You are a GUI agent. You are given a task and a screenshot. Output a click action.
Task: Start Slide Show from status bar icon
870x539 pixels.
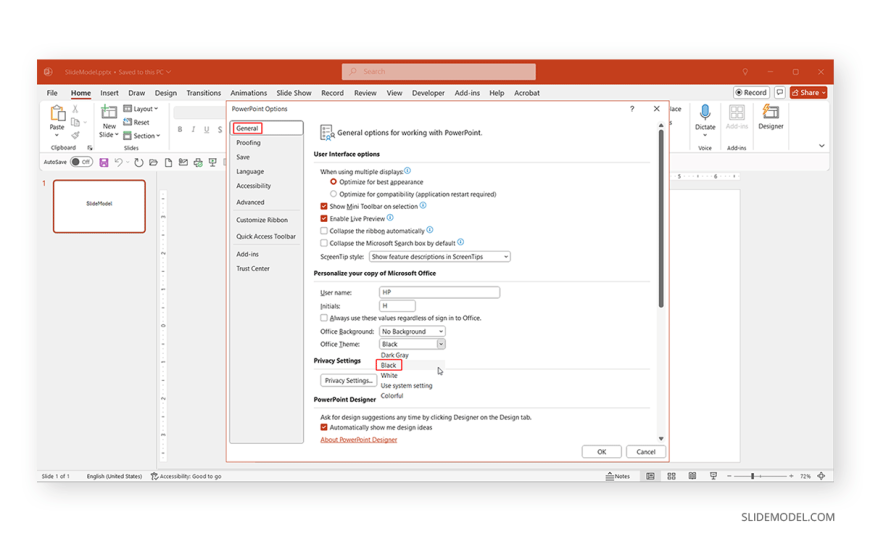714,476
